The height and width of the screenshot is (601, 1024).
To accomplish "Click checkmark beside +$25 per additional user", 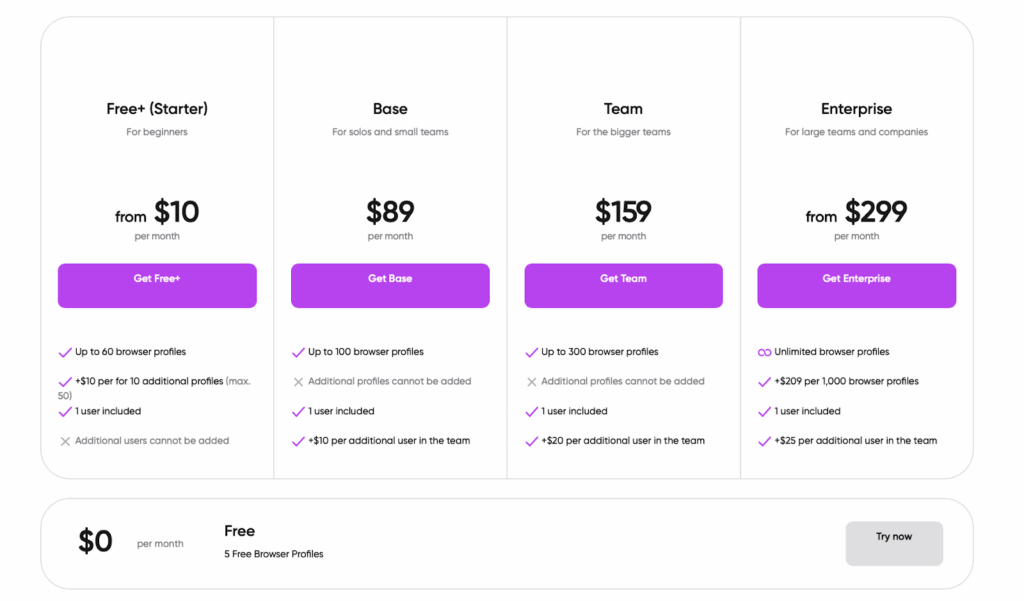I will pyautogui.click(x=765, y=441).
